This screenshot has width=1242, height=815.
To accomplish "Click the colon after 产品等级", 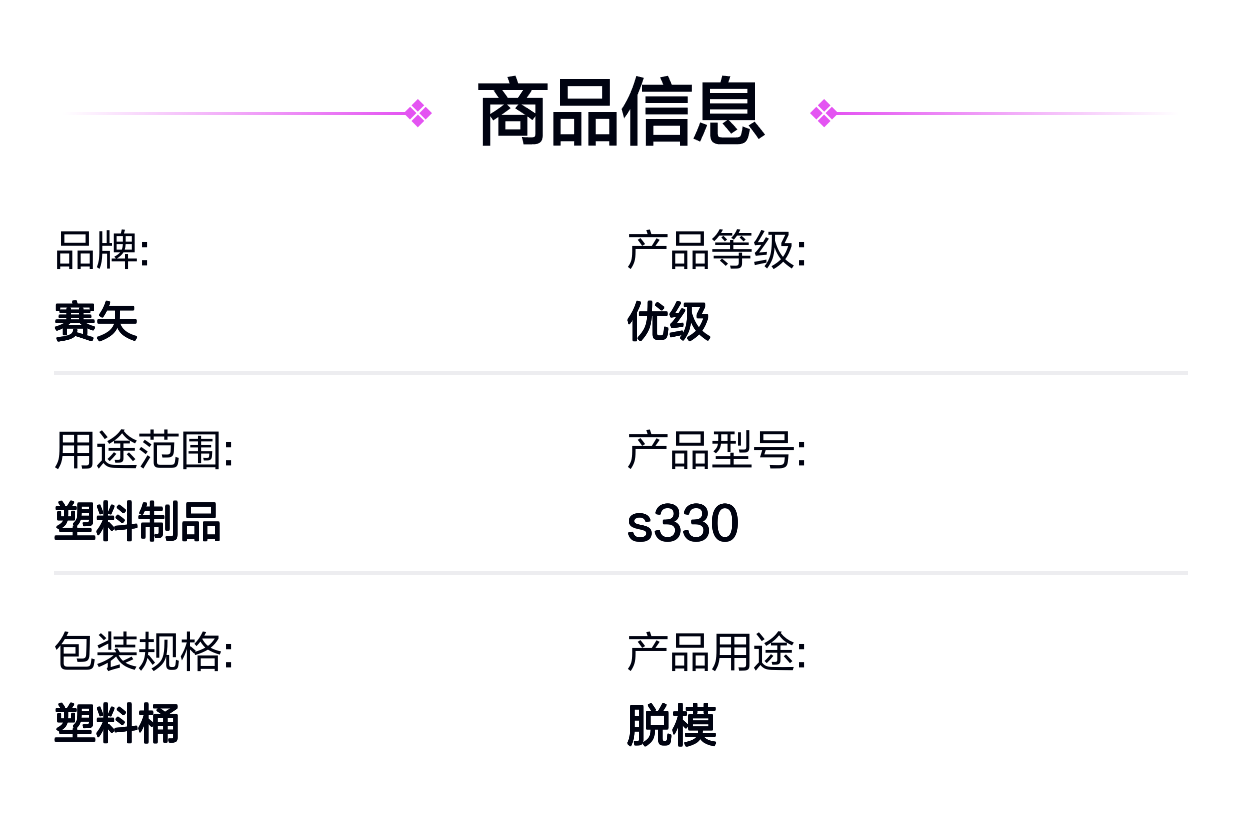I will [801, 253].
